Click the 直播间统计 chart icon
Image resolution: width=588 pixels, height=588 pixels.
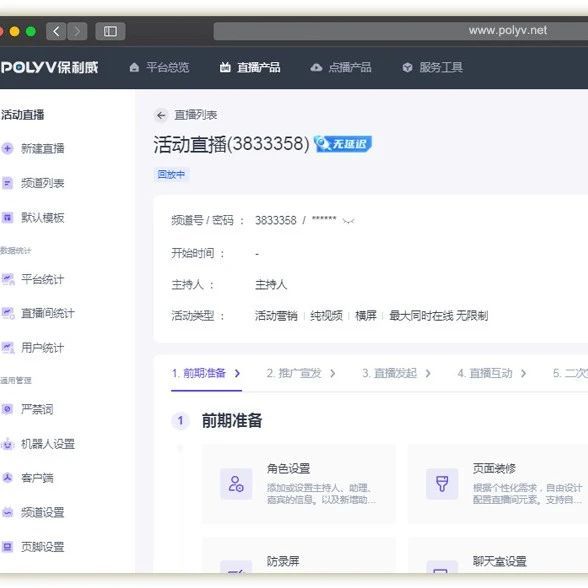[x=8, y=313]
